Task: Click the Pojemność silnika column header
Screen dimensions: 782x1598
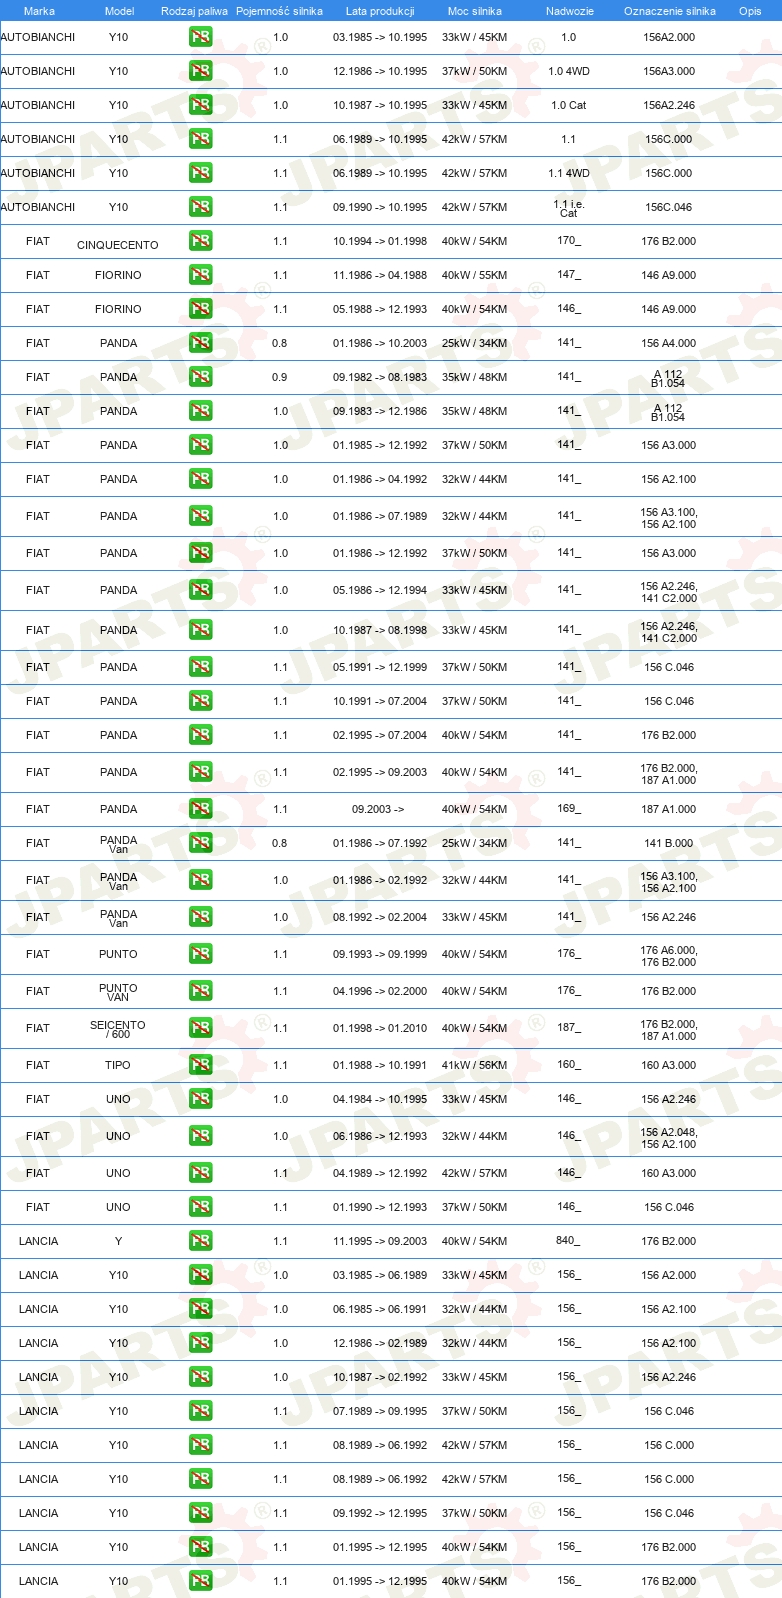Action: (x=280, y=11)
